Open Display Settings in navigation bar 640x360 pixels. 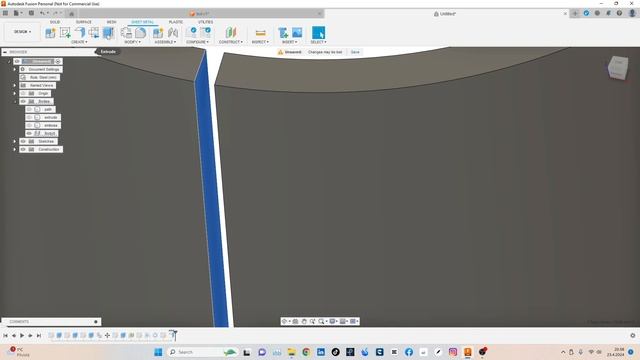click(x=333, y=322)
